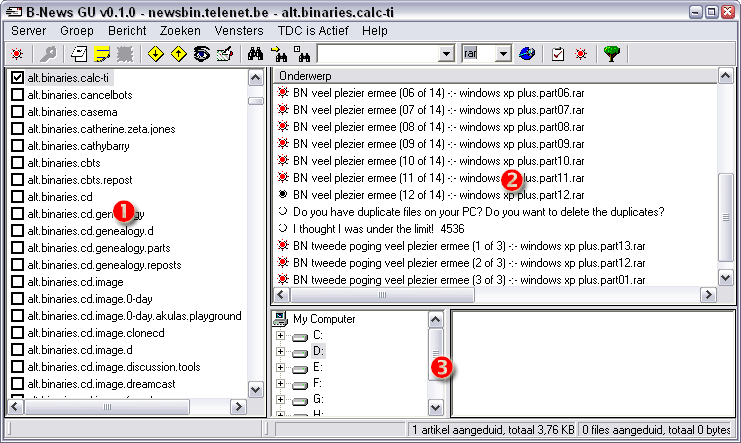Check the alt.binaries.cancelbots group checkbox

click(x=17, y=95)
